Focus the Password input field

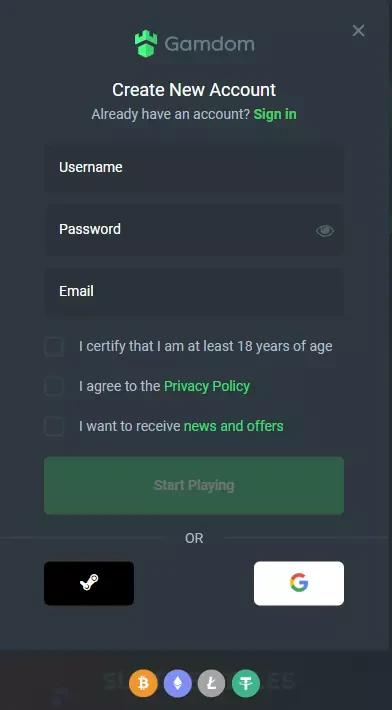click(x=194, y=230)
